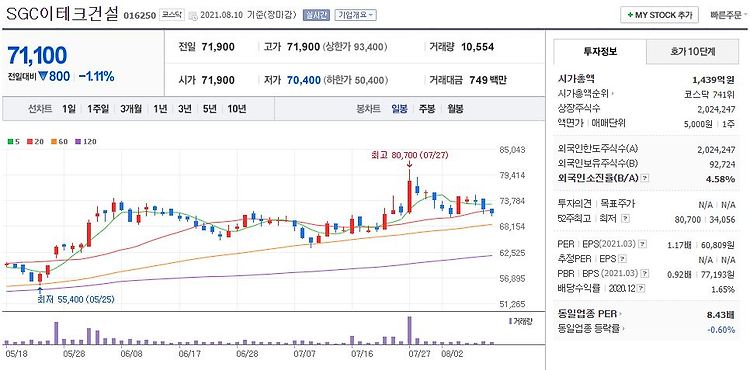Click the 동일업종 PER value 8.43배
The image size is (750, 370).
721,315
